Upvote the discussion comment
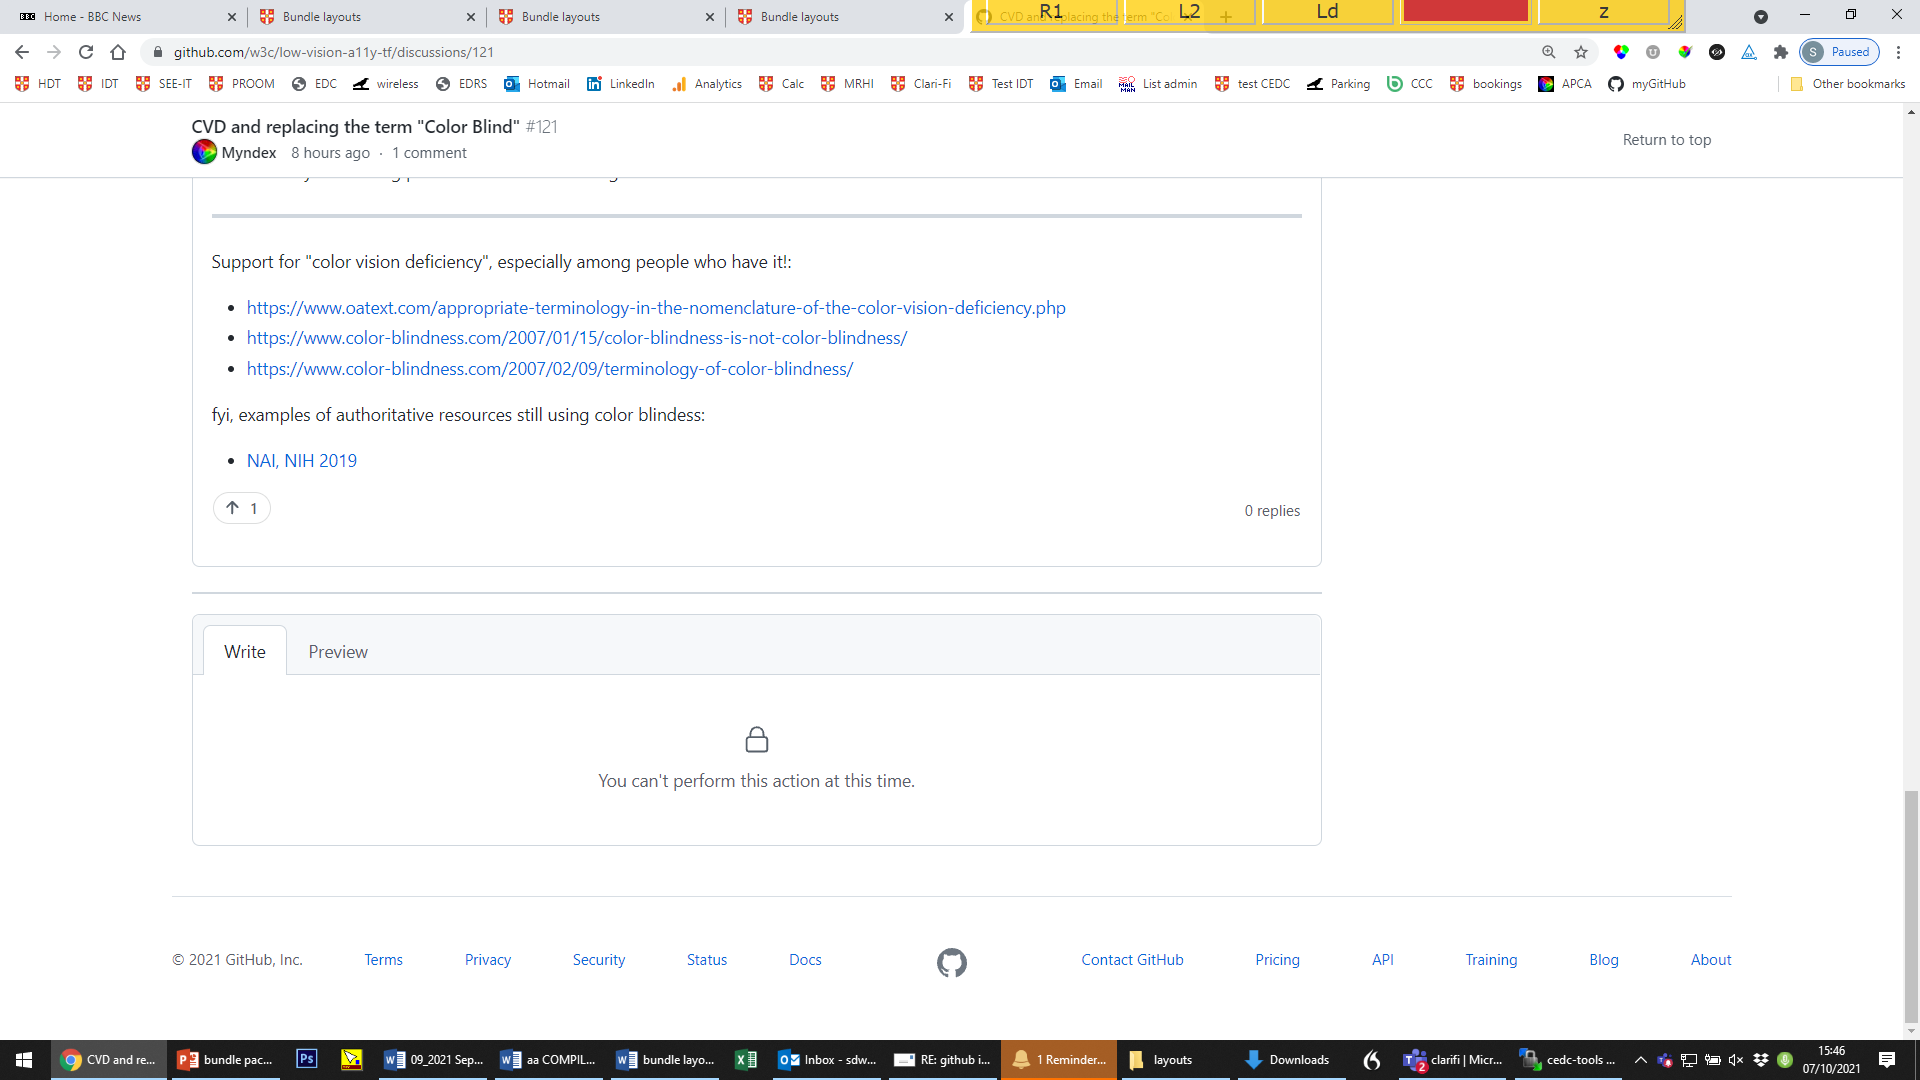Image resolution: width=1920 pixels, height=1080 pixels. (x=242, y=508)
